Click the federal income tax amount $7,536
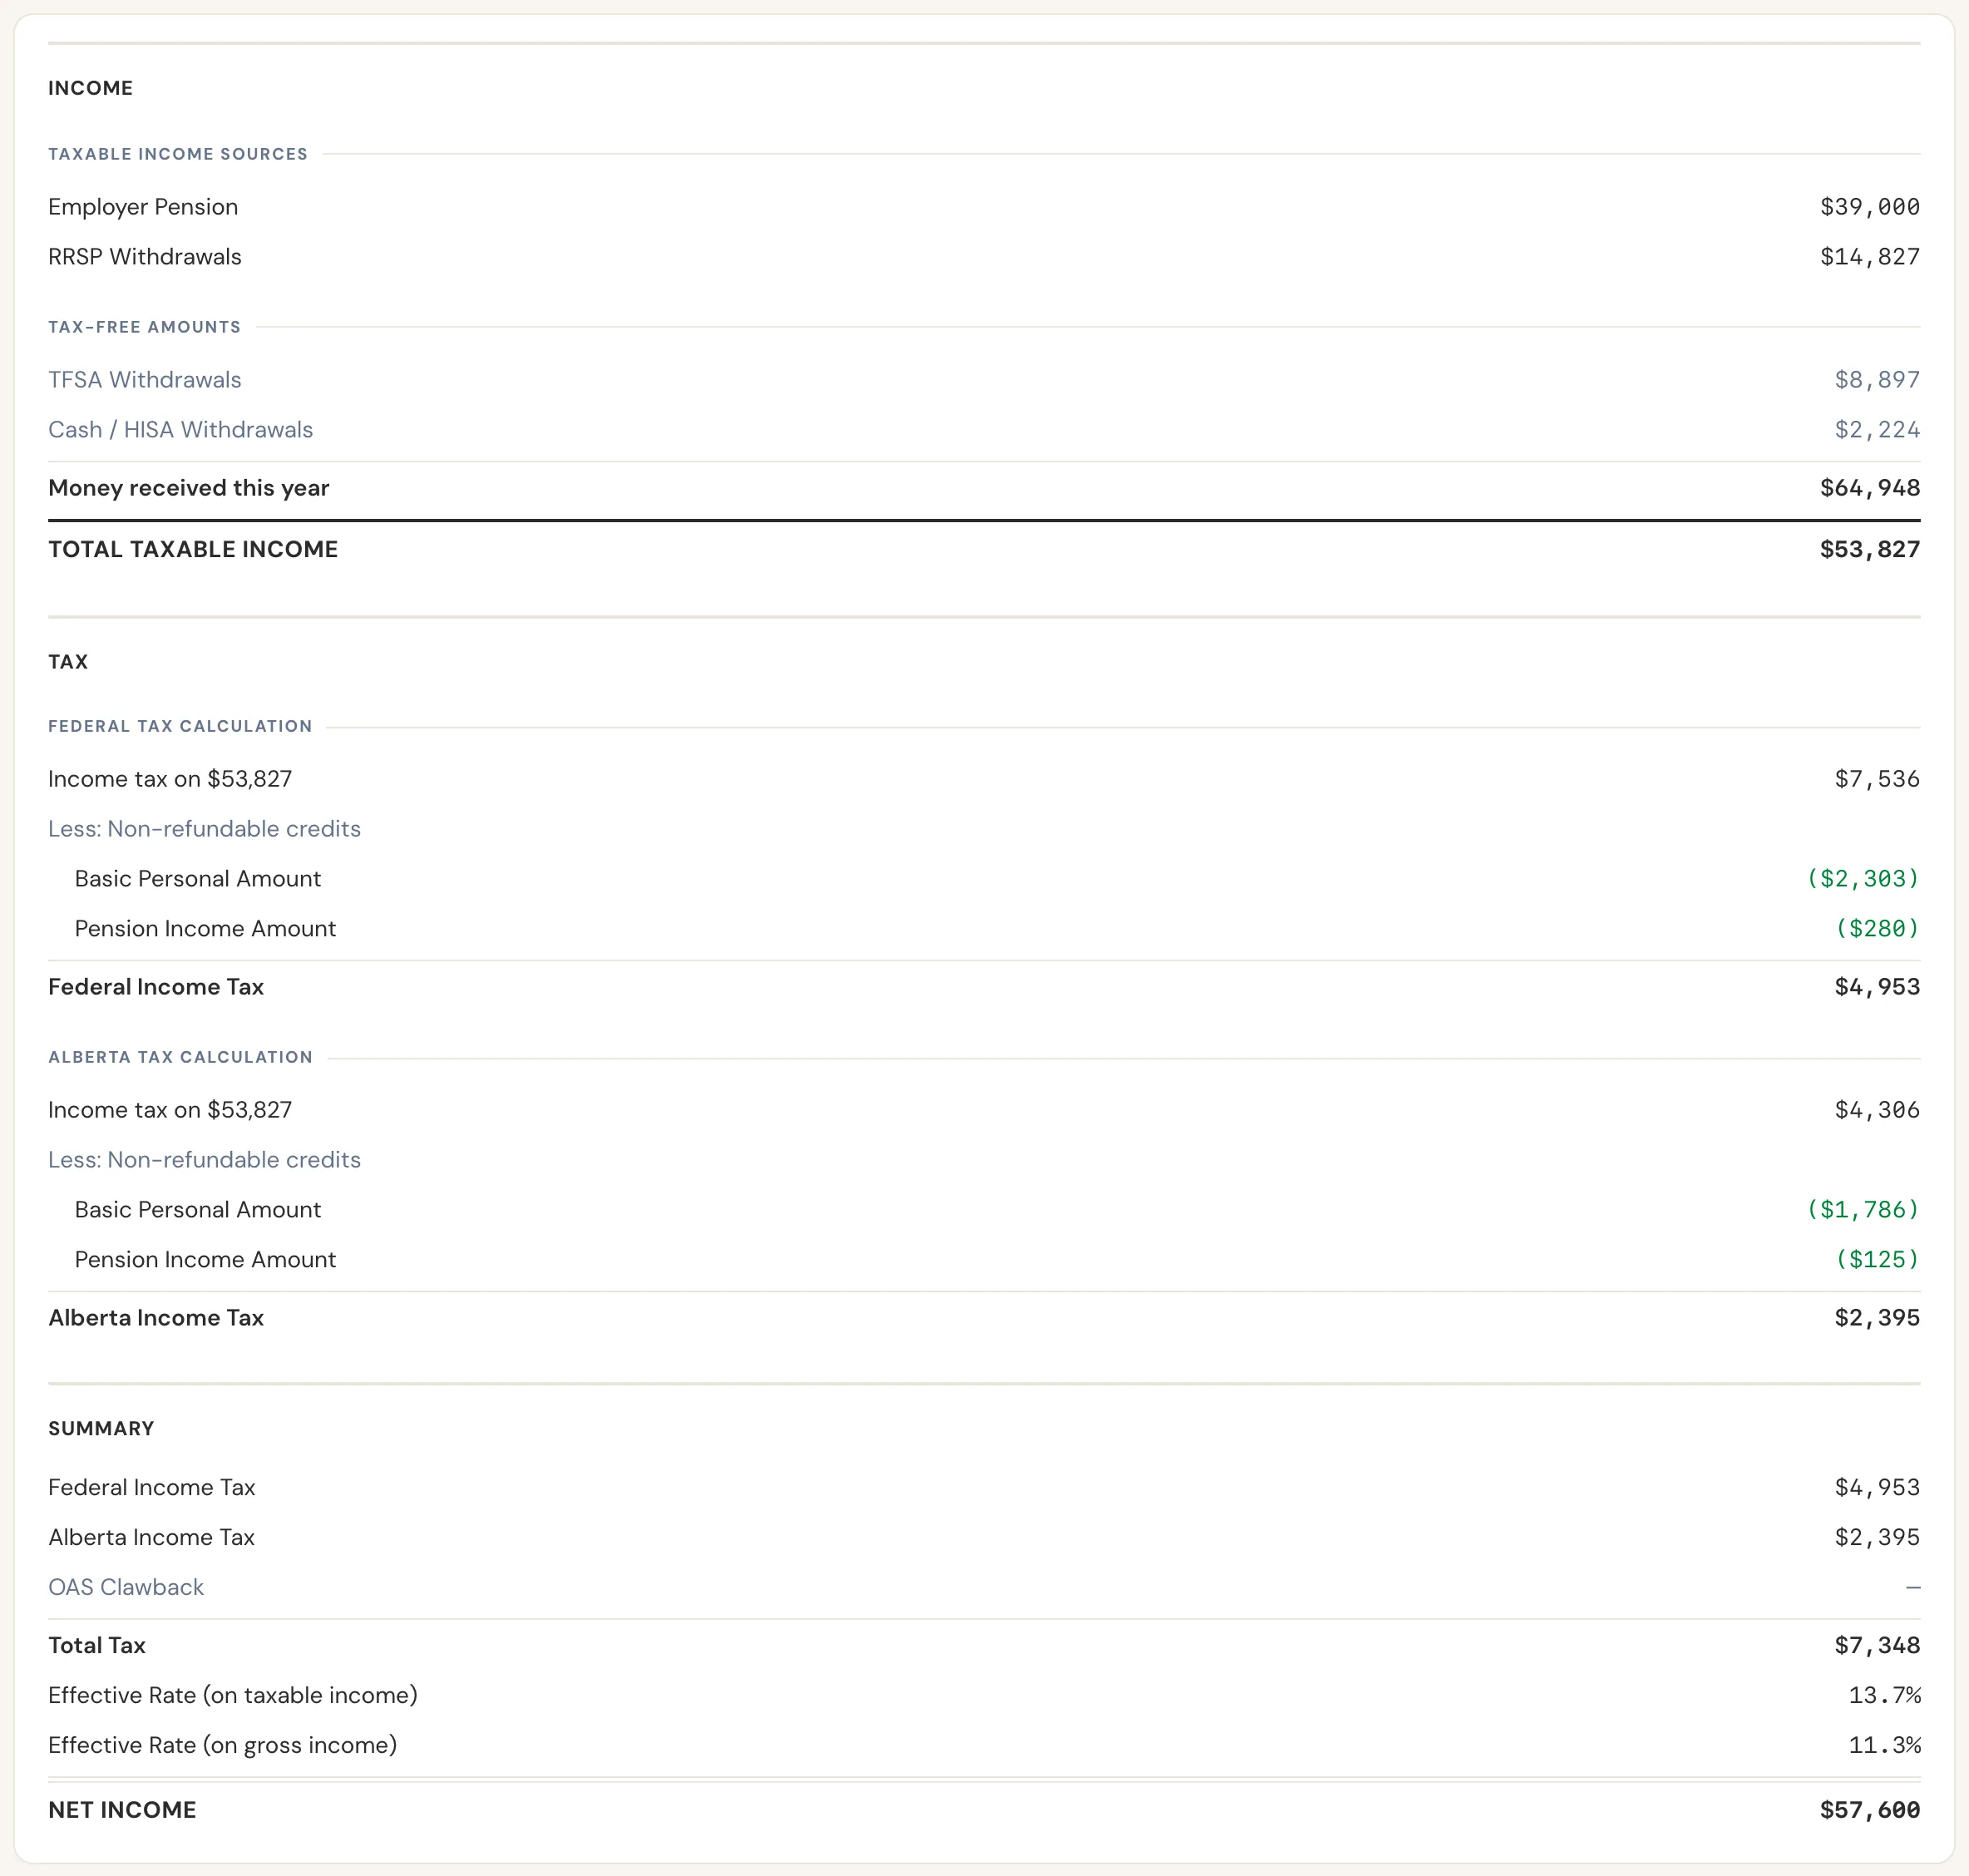 click(1876, 779)
